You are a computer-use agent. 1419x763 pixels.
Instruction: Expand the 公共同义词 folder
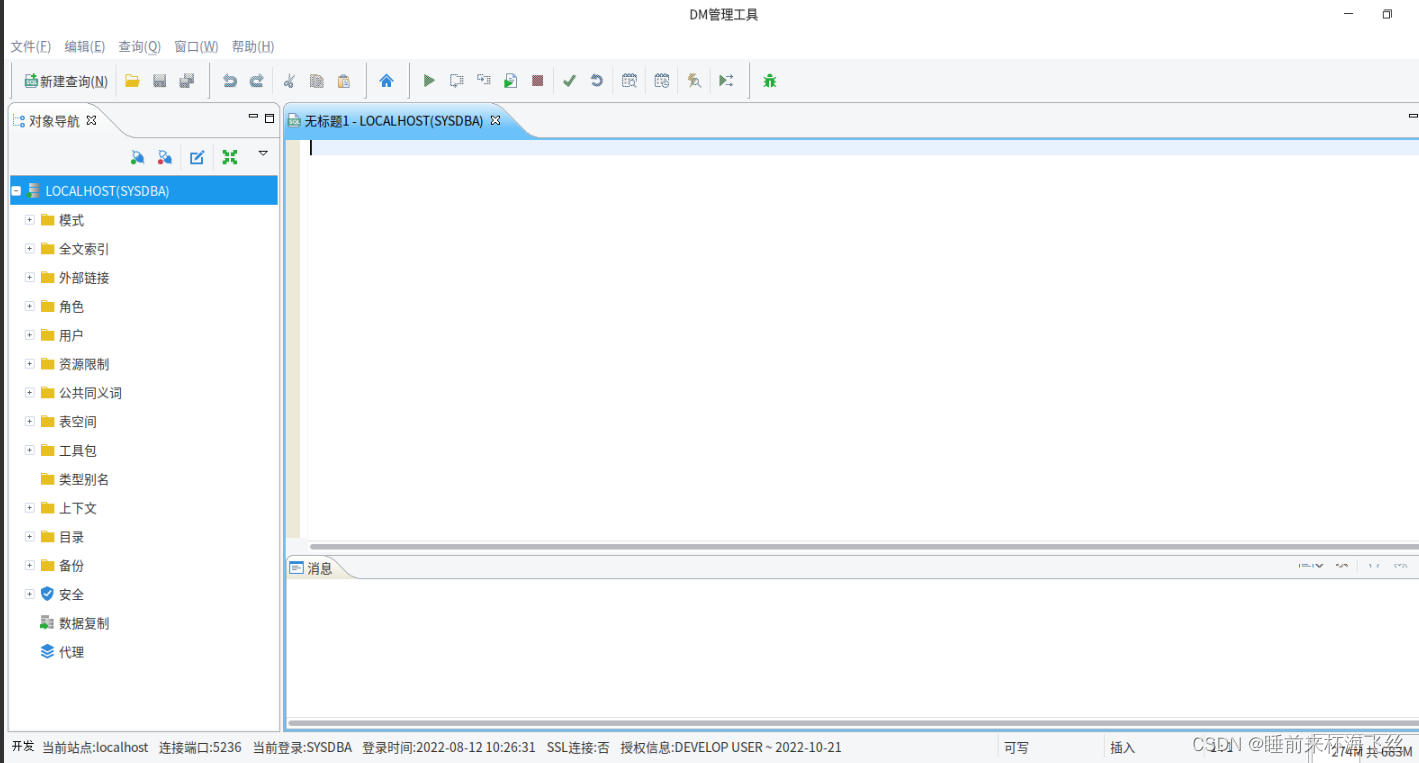[30, 392]
